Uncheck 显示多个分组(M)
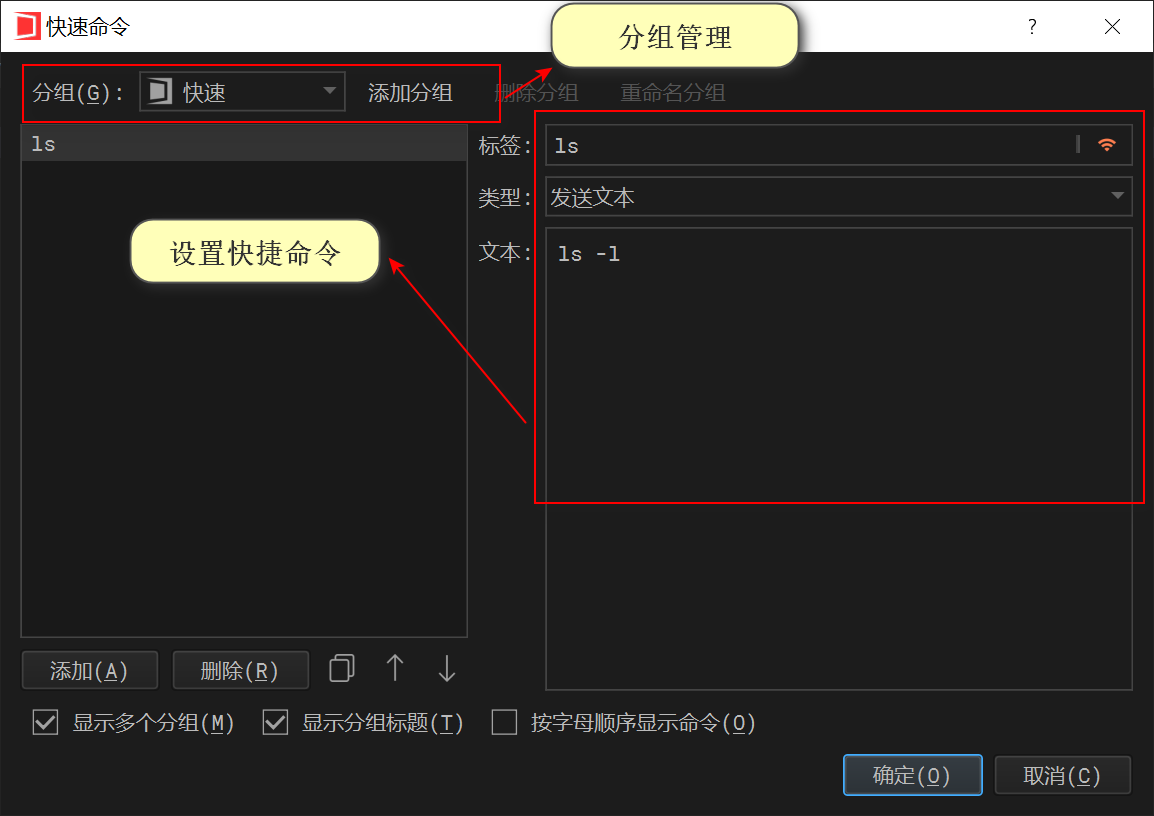Screen dimensions: 1154x816 (45, 722)
